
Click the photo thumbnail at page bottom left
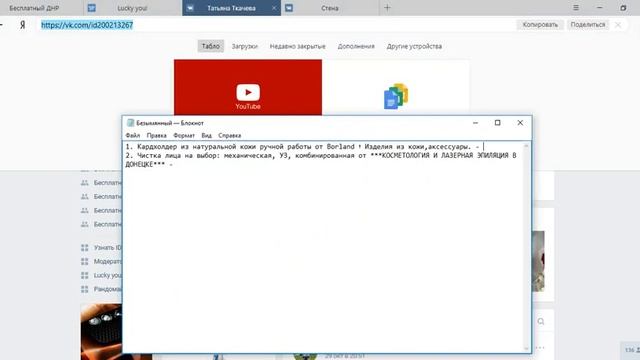click(x=101, y=331)
